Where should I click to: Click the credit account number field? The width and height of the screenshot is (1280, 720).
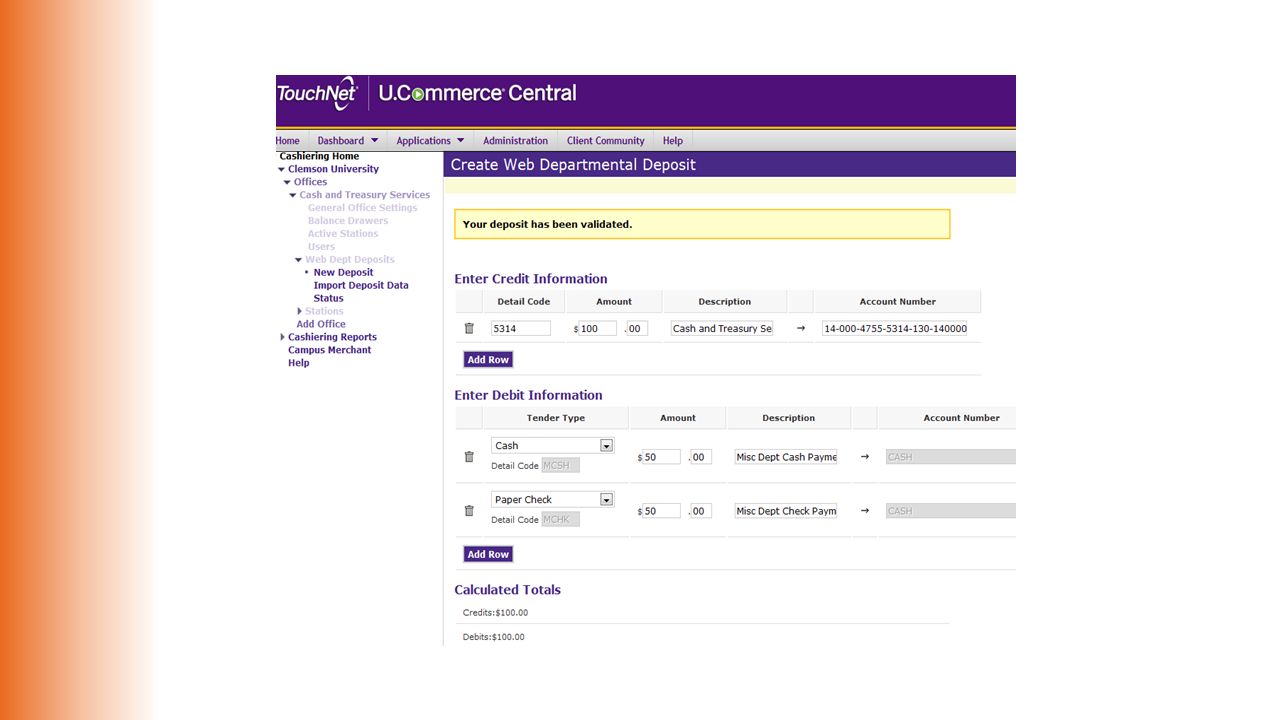click(x=895, y=328)
